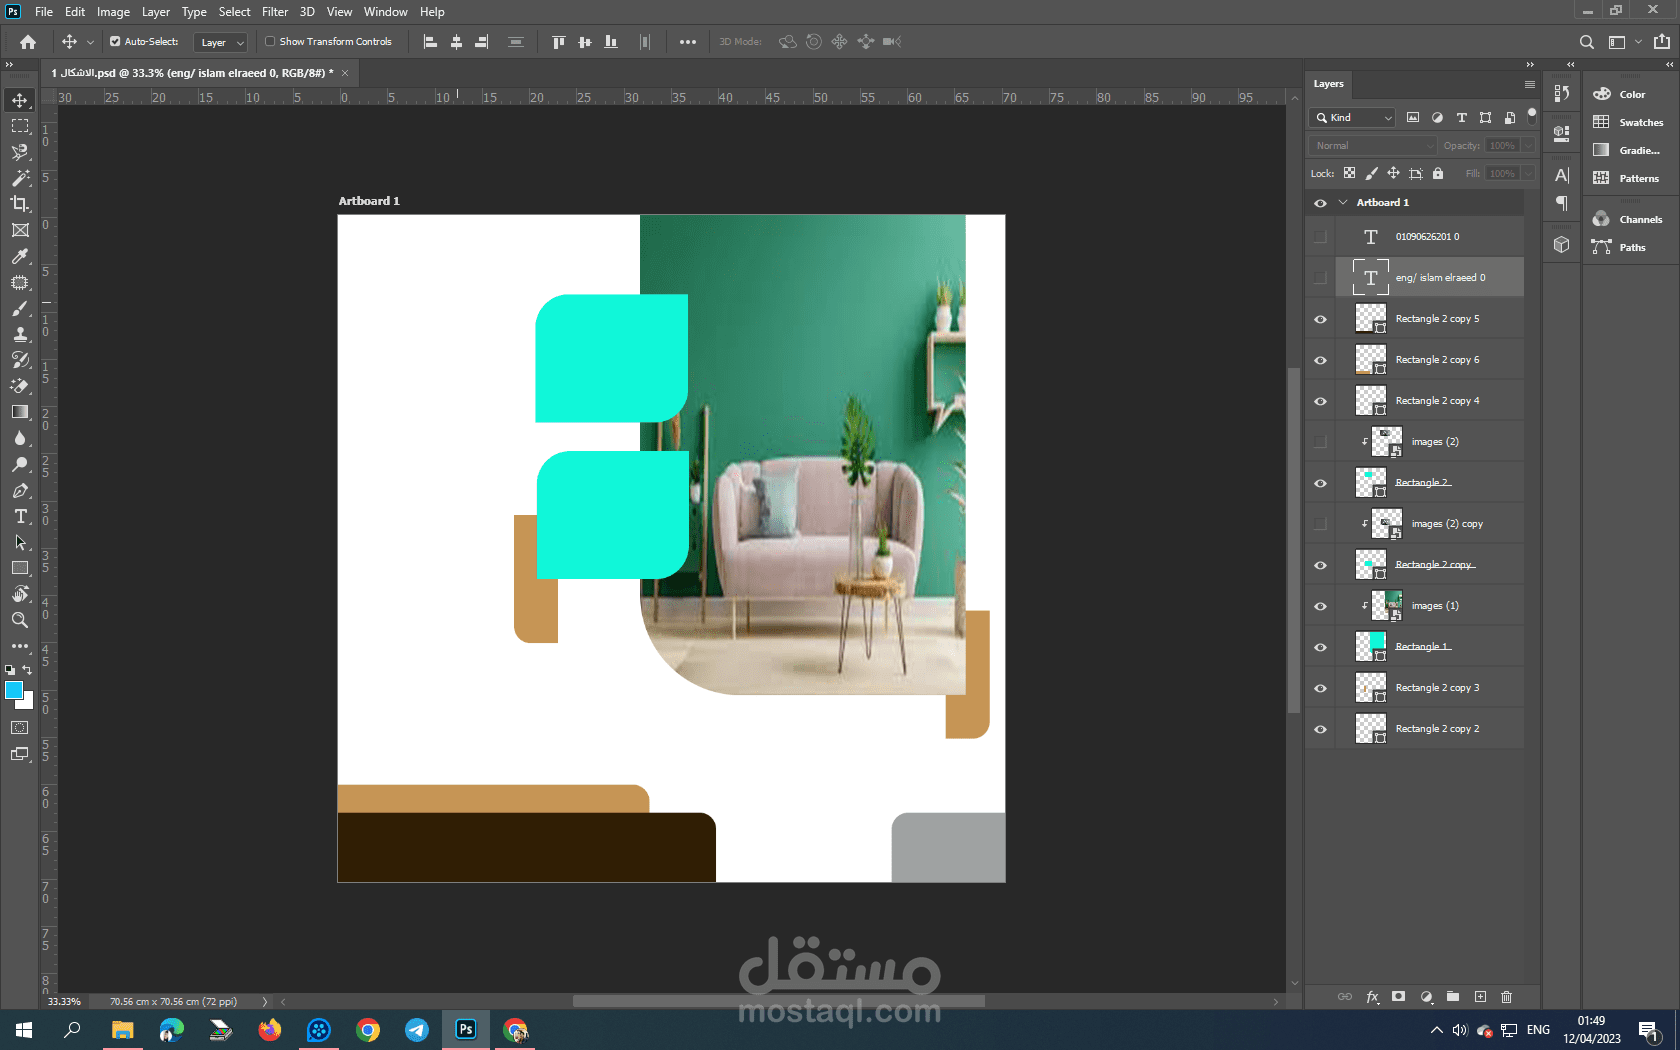Select the Magic Wand tool

(20, 178)
